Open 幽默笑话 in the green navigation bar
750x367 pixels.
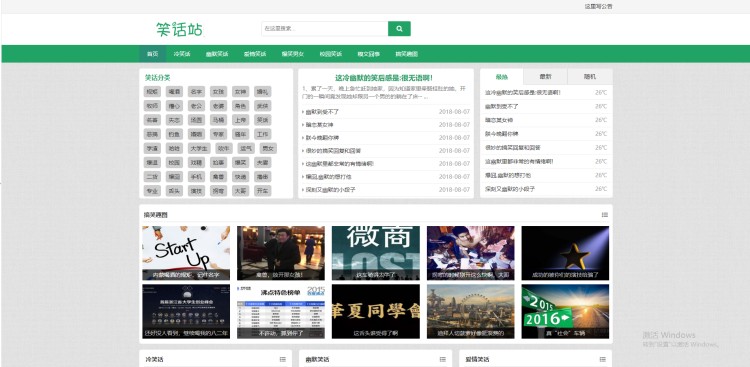pyautogui.click(x=217, y=54)
